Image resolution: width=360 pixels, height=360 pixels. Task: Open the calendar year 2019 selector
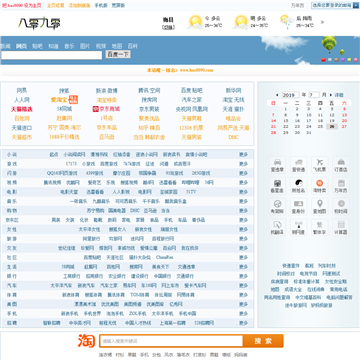(291, 95)
